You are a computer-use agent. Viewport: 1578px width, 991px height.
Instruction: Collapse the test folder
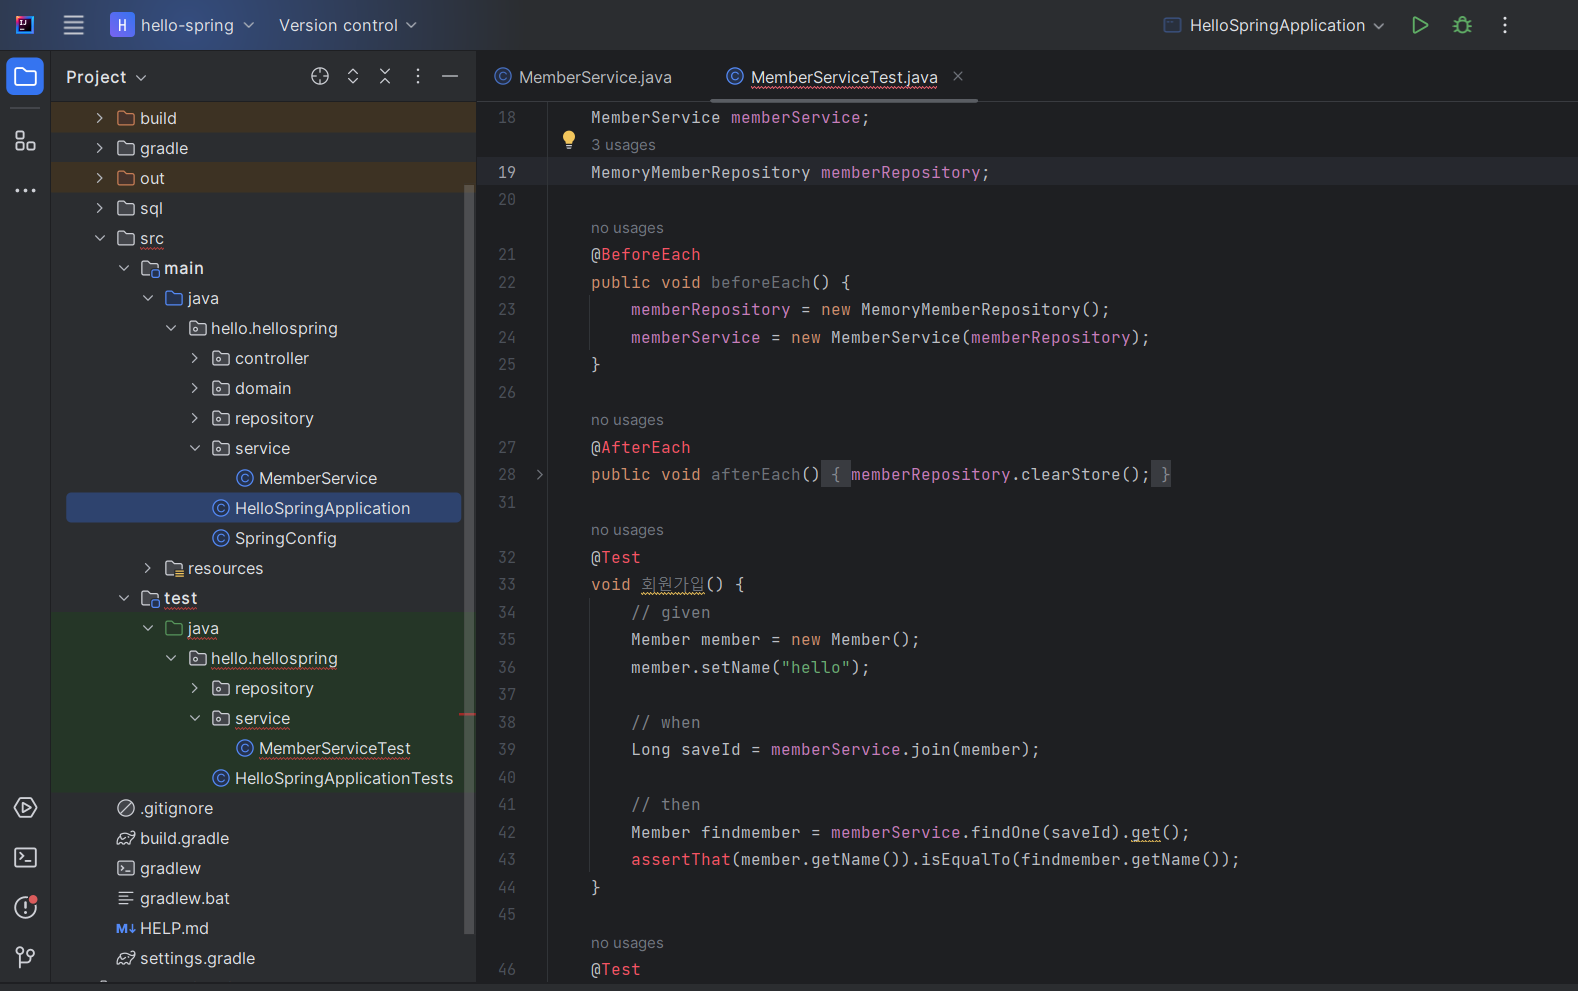point(123,598)
